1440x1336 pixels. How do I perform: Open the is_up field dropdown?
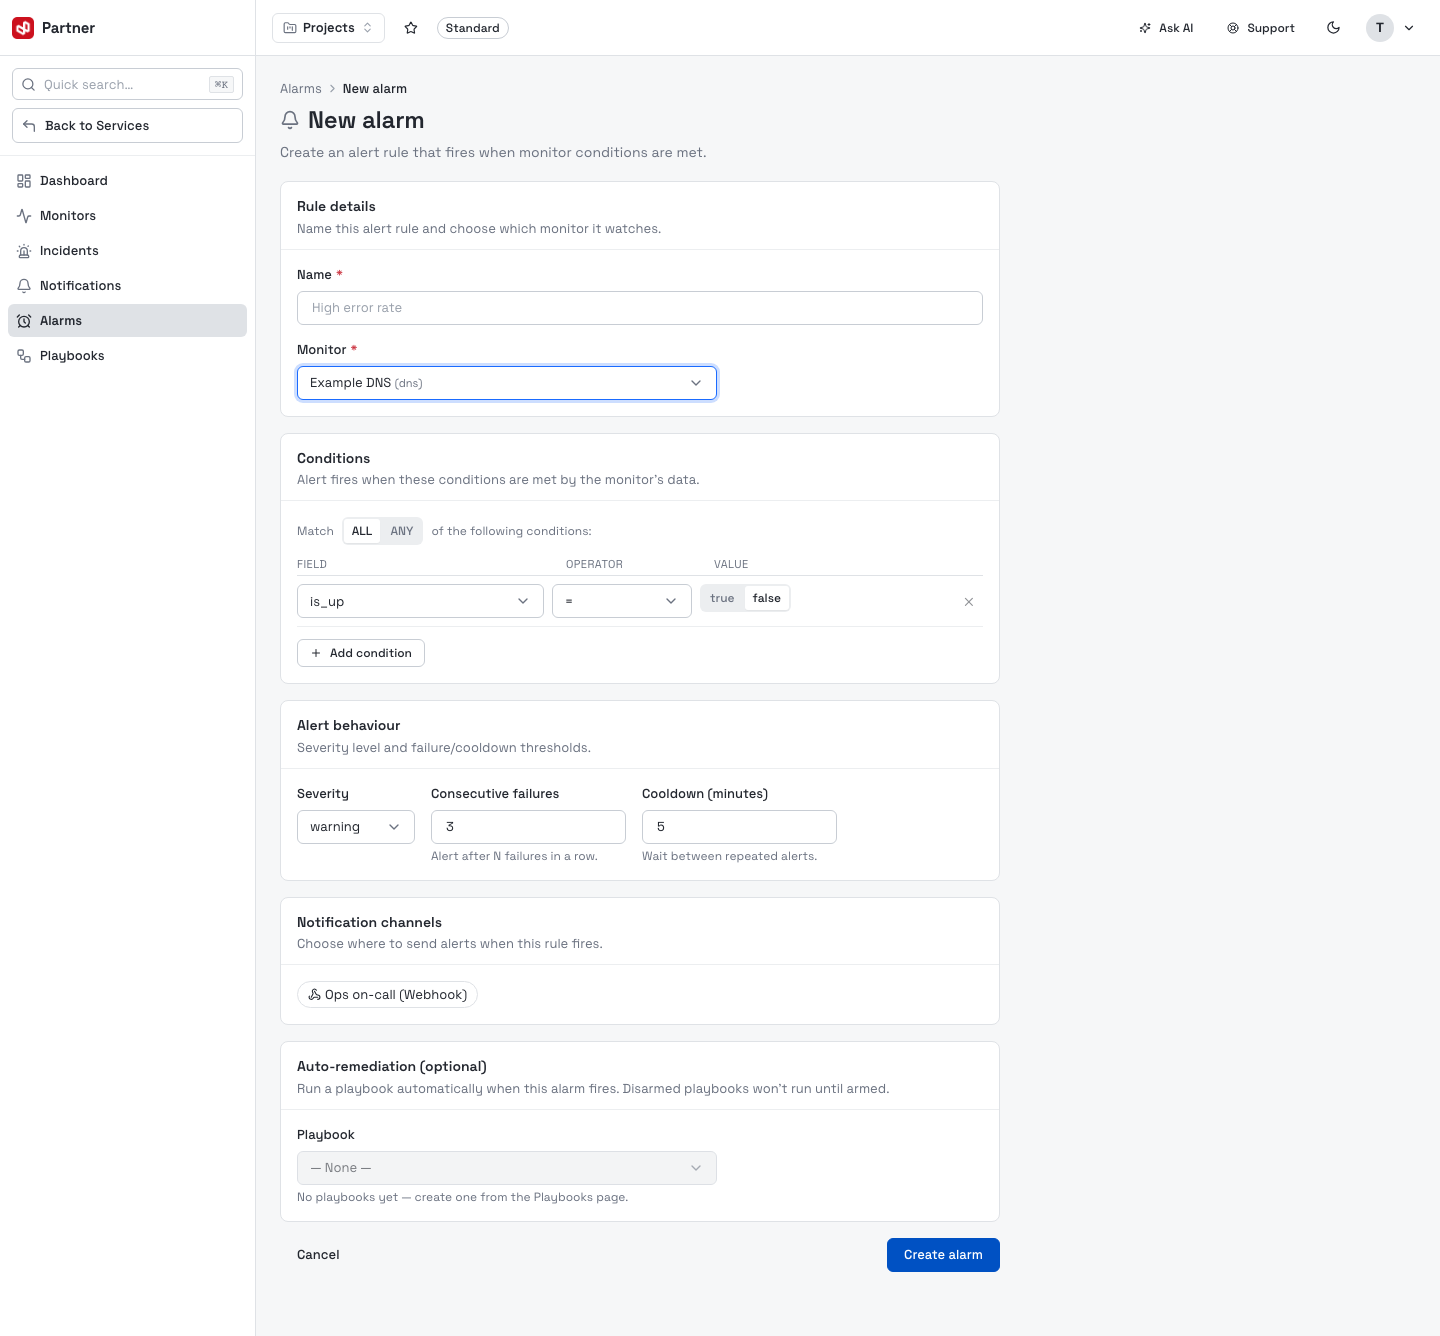pyautogui.click(x=420, y=601)
